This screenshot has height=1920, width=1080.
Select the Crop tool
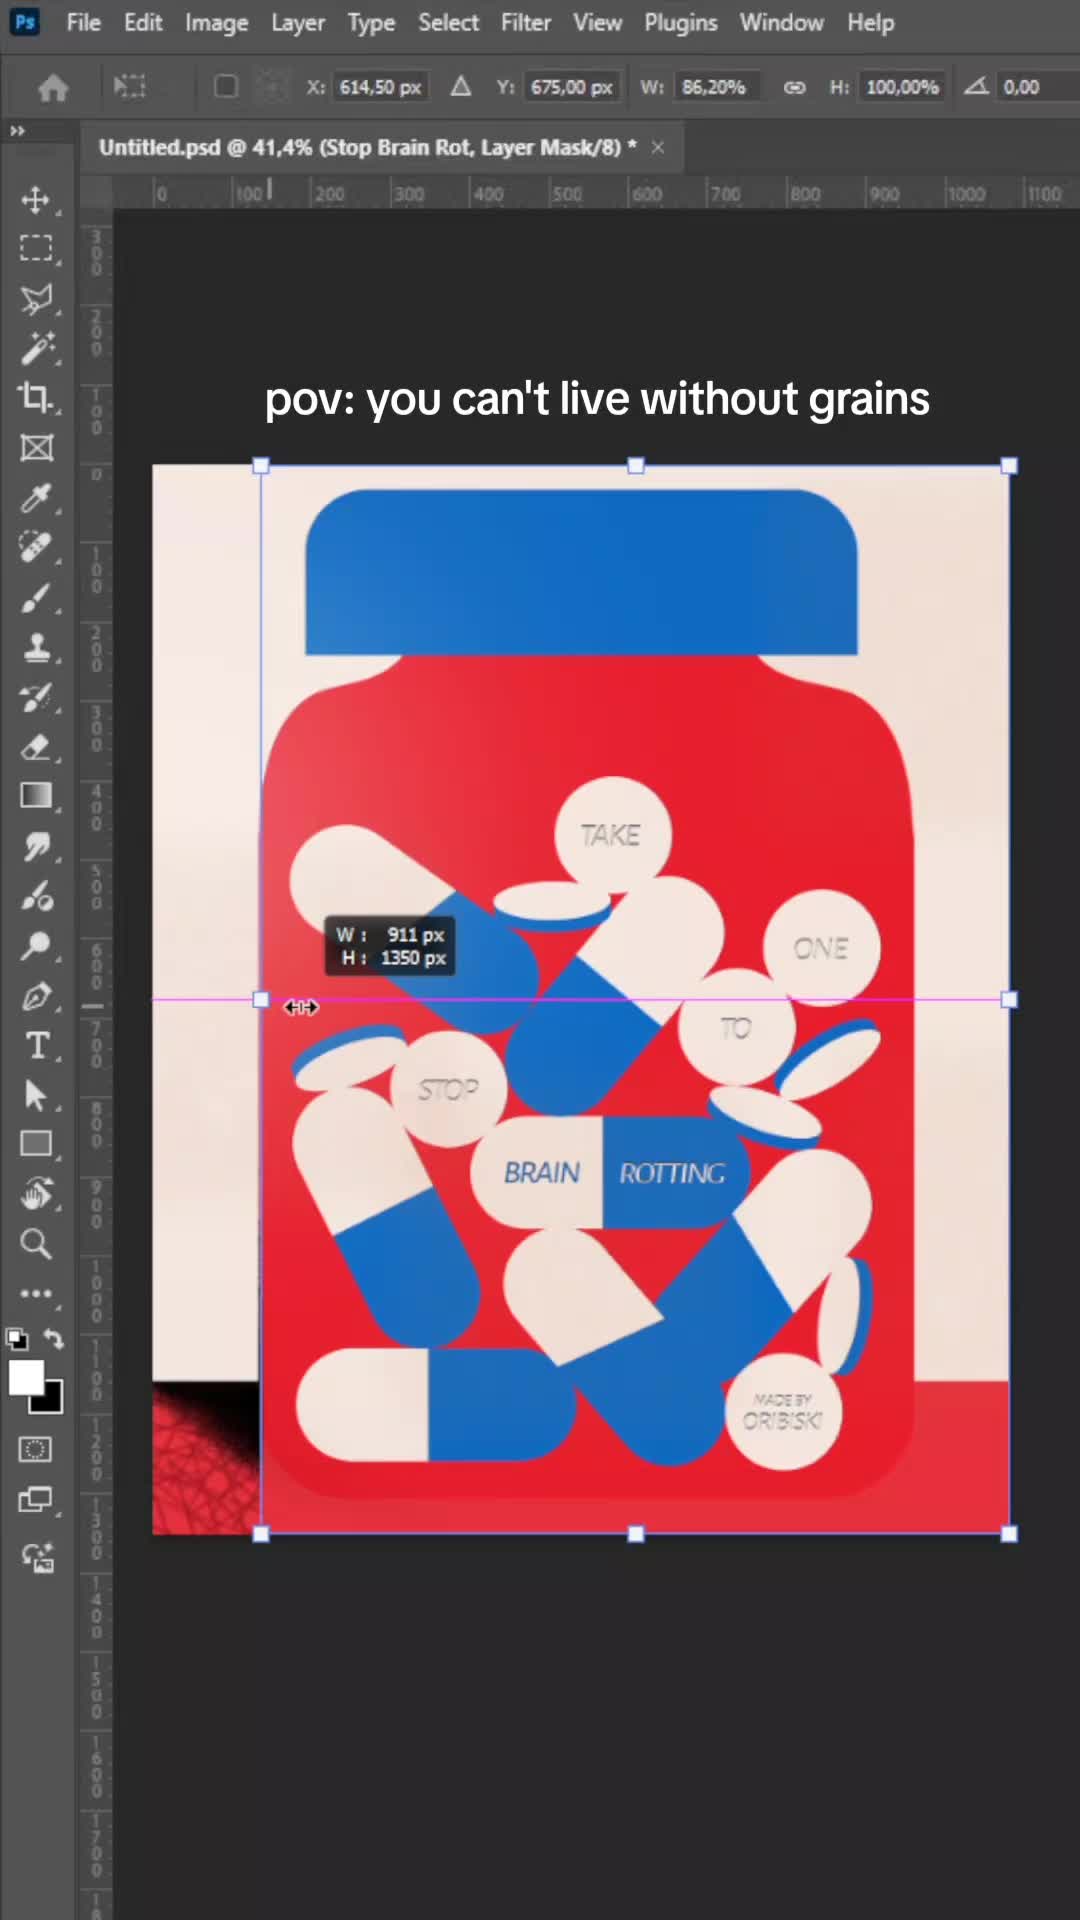(x=36, y=398)
